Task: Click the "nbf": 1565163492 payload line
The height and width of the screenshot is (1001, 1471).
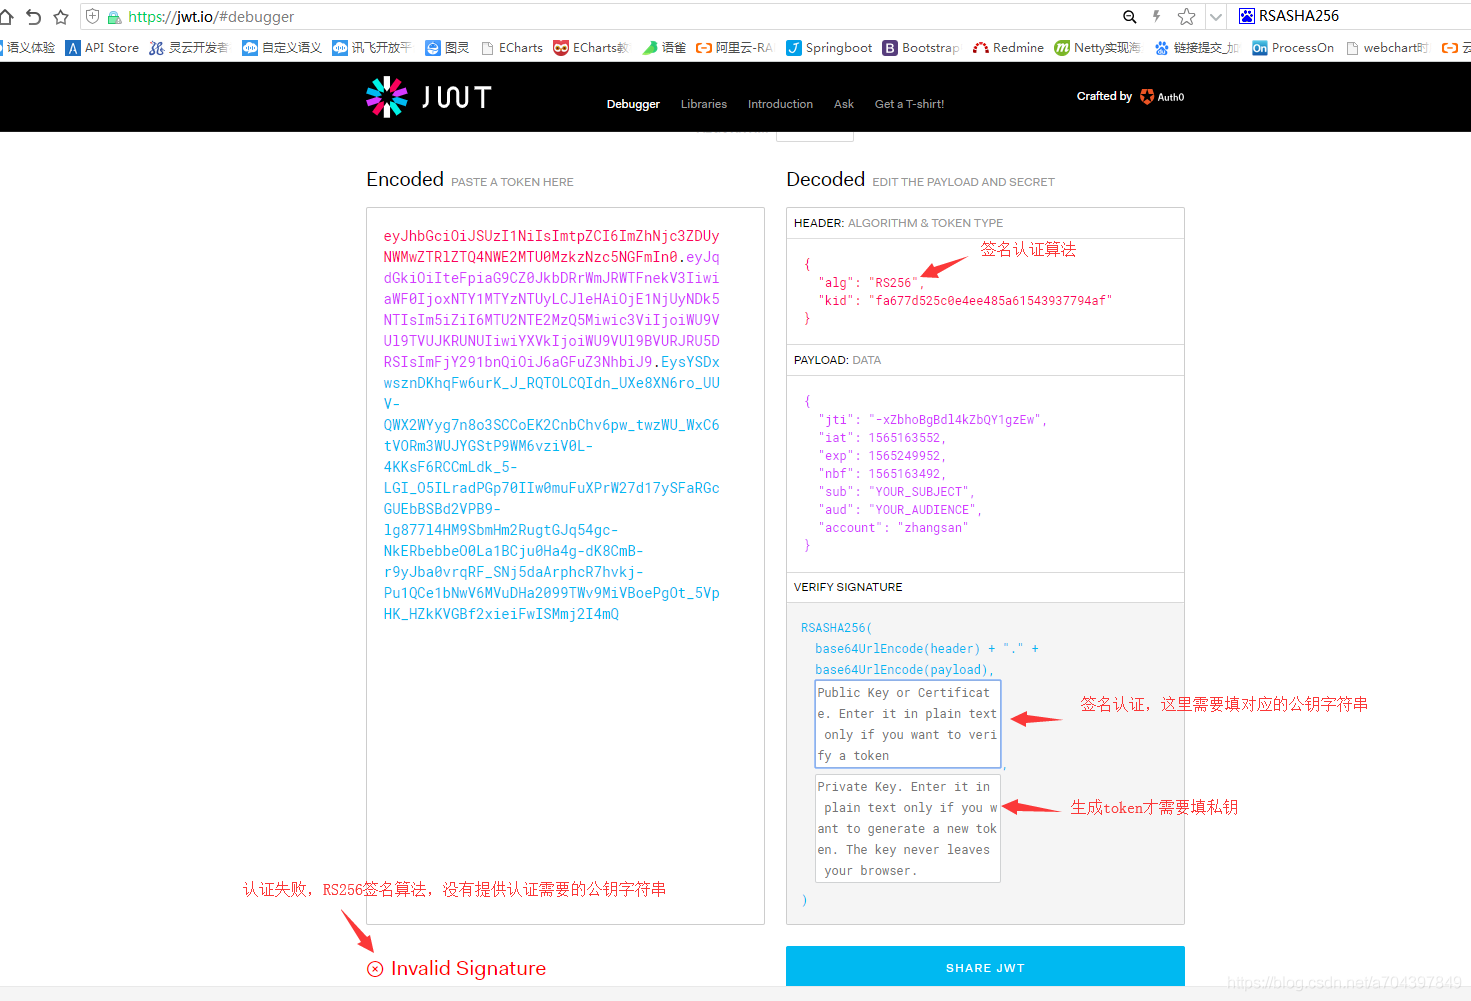Action: (882, 474)
